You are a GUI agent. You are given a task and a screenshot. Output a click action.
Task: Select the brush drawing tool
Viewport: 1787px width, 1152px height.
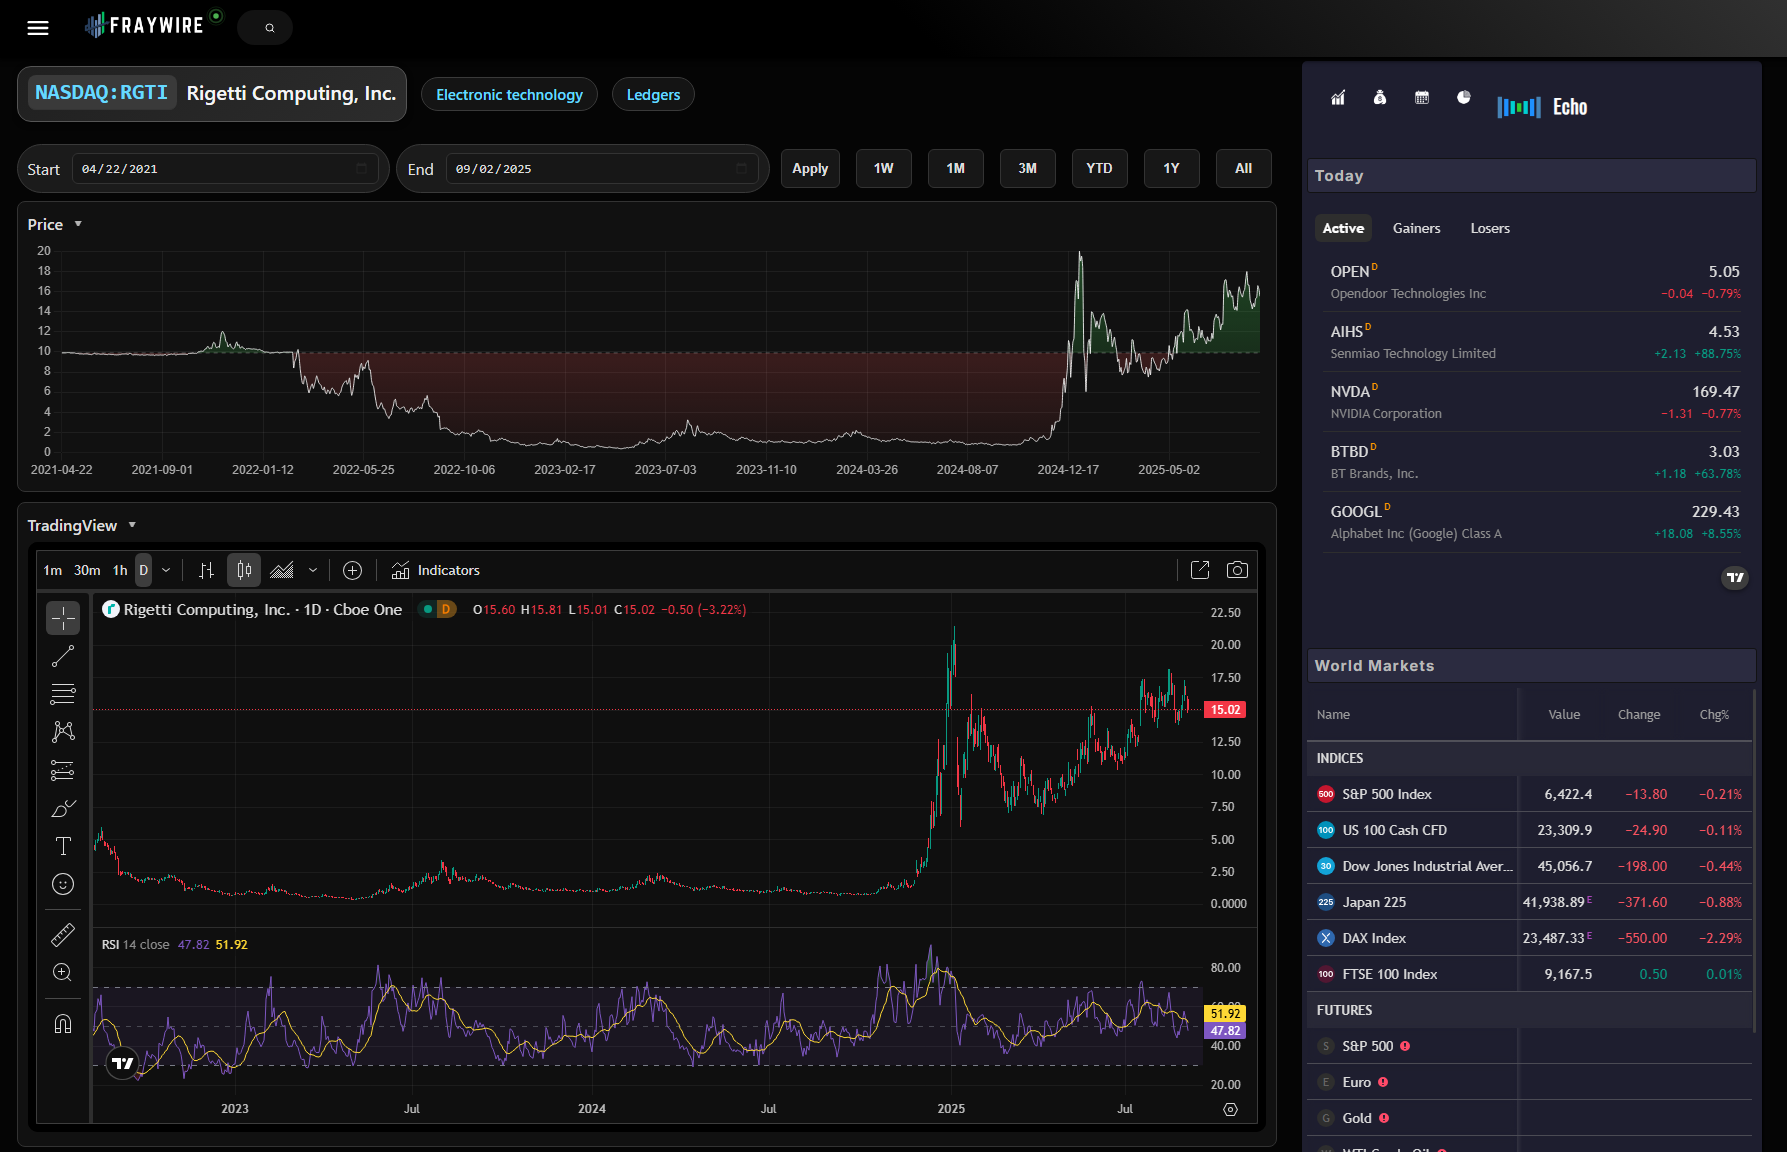coord(63,808)
